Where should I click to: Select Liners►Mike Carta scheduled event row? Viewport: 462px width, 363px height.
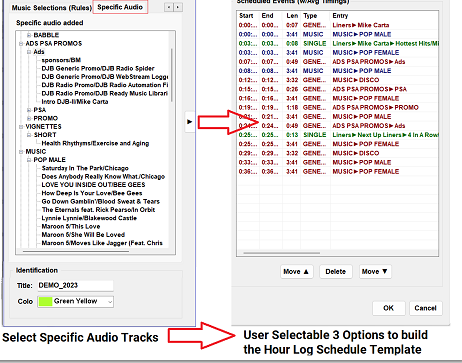click(338, 25)
